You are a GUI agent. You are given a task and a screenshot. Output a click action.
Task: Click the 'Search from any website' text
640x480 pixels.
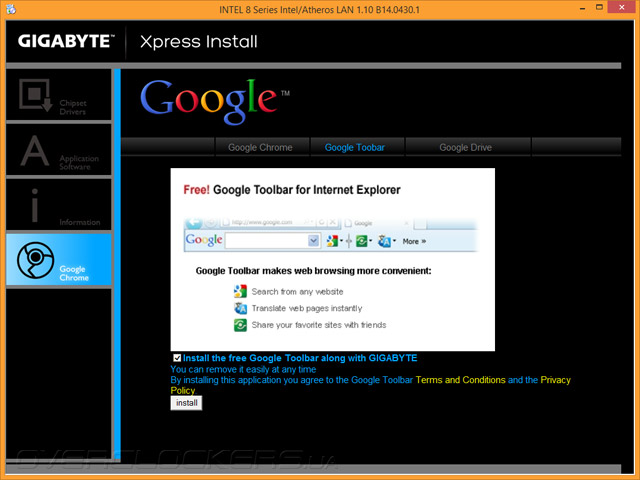point(298,292)
